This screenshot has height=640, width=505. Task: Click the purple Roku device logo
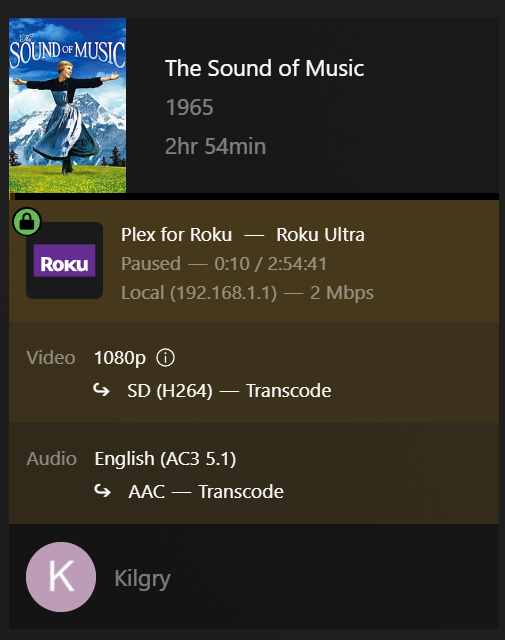click(x=65, y=260)
